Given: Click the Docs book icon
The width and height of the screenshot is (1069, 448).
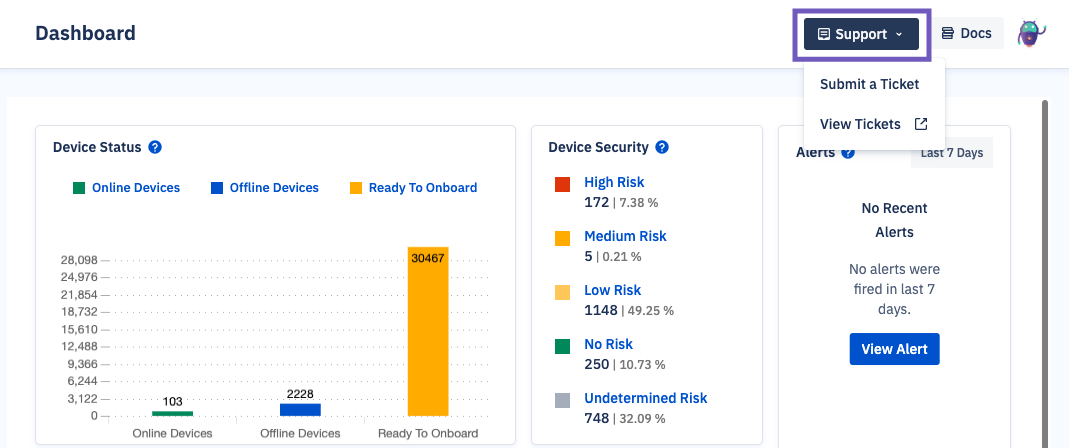Looking at the screenshot, I should click(948, 34).
